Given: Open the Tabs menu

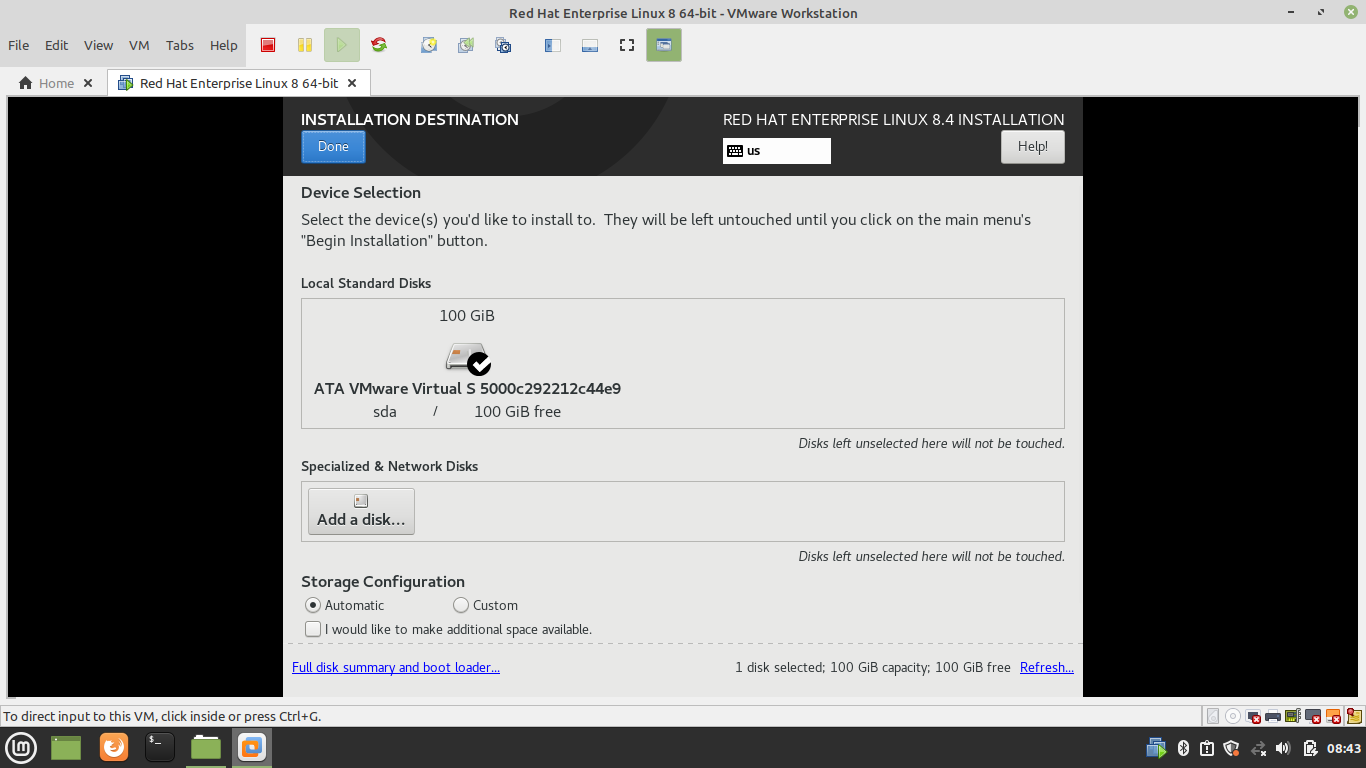Looking at the screenshot, I should pyautogui.click(x=180, y=45).
